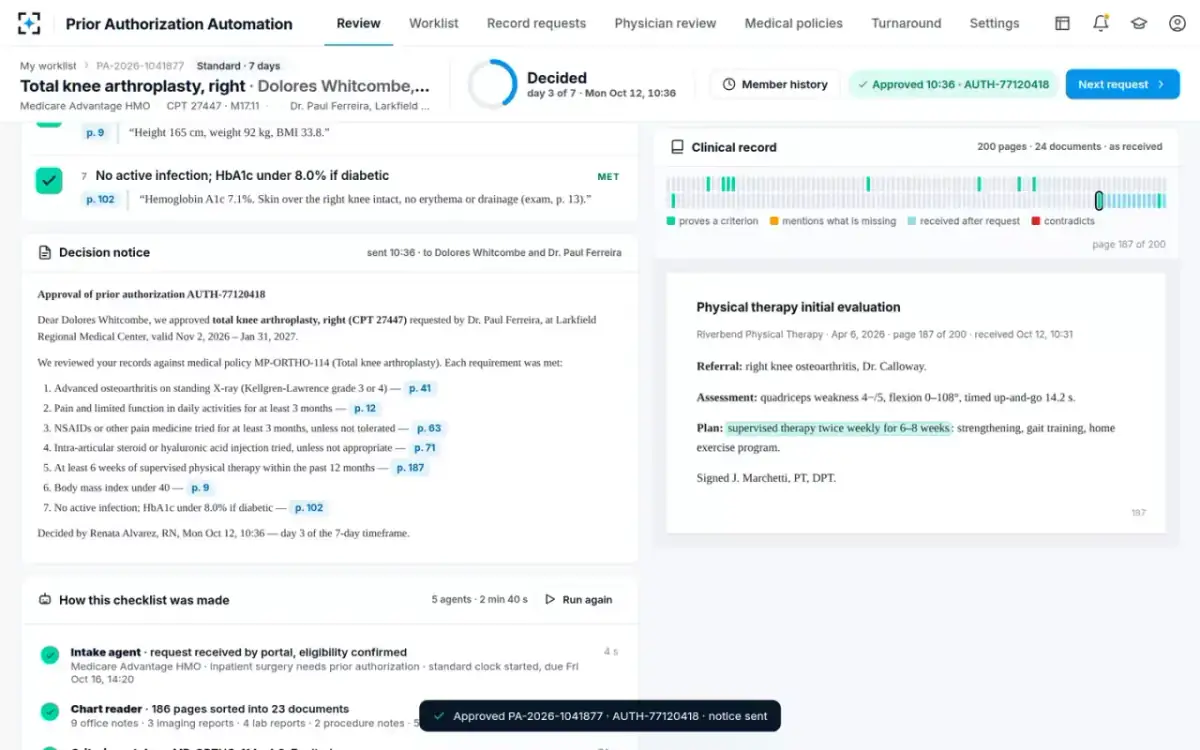Open p. 41 link in decision notice
This screenshot has height=750, width=1200.
(420, 388)
